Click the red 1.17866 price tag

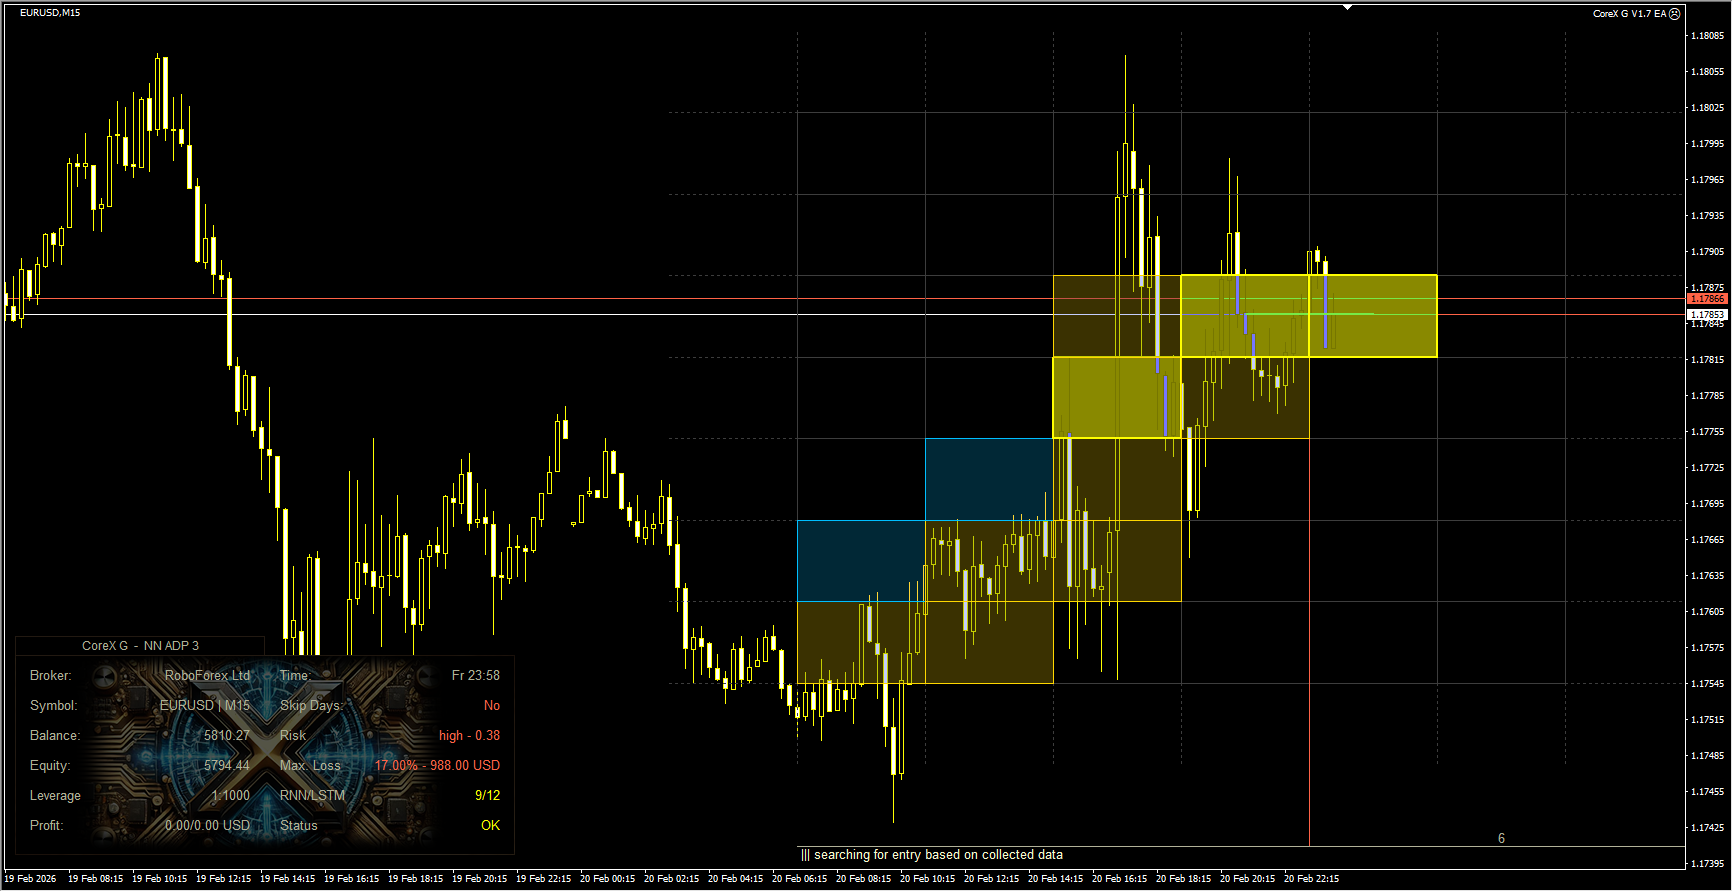click(x=1707, y=299)
